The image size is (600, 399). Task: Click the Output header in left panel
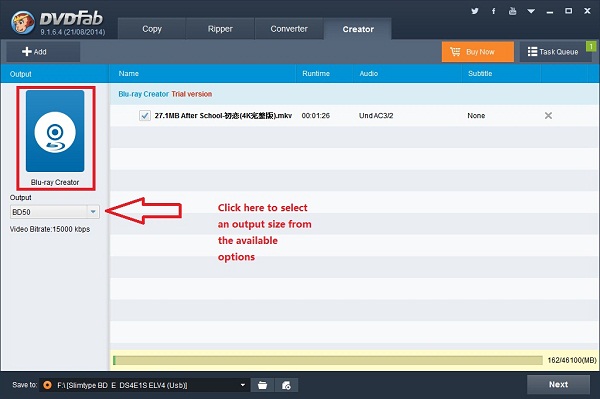click(x=21, y=74)
